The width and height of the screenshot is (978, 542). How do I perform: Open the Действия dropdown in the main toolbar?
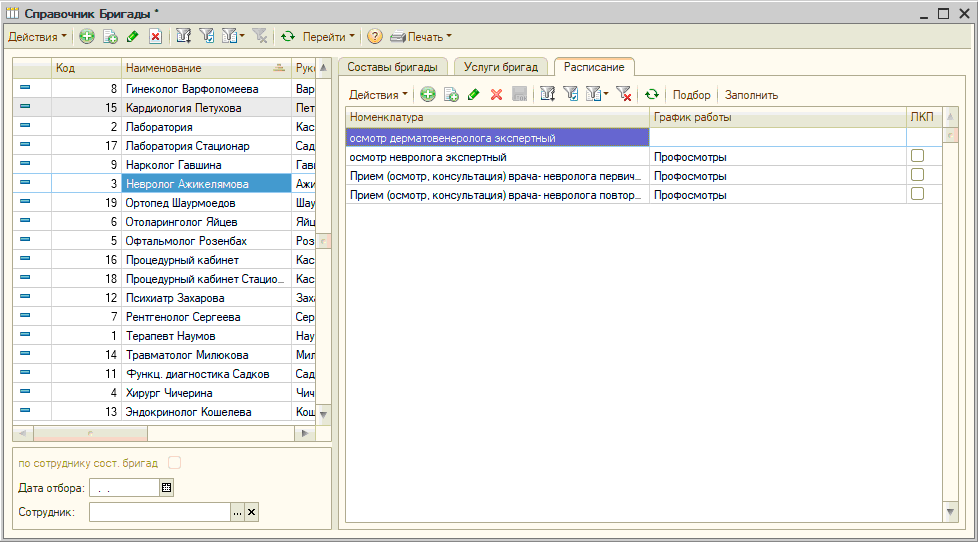point(37,37)
